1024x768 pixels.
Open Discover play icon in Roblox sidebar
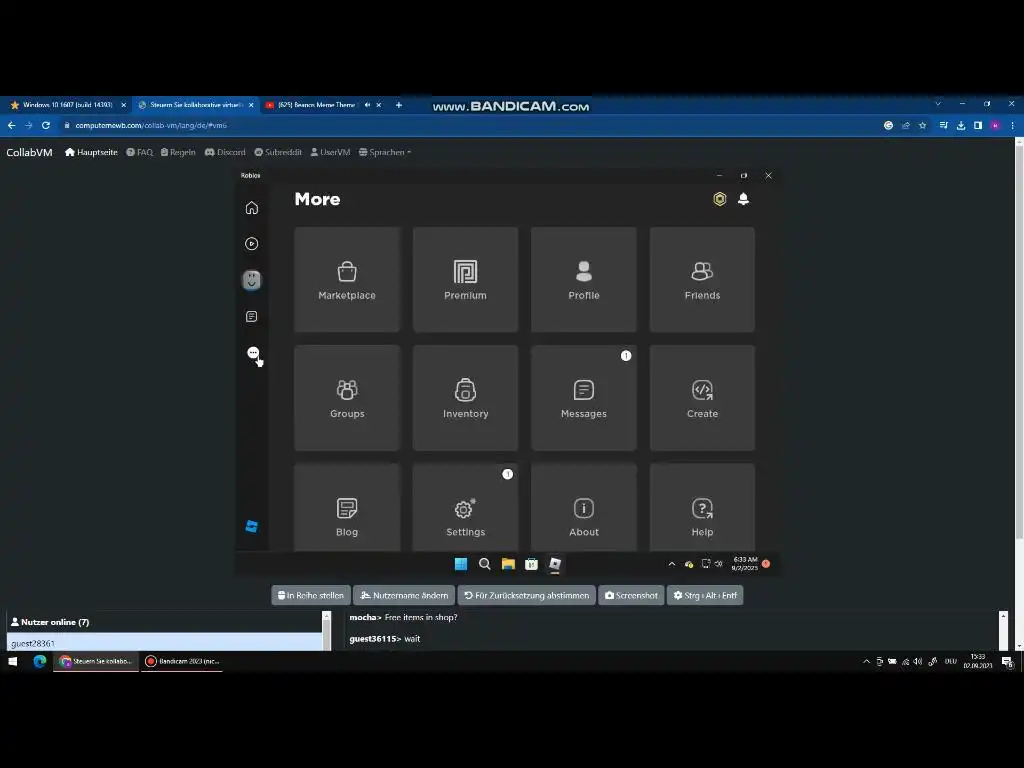(251, 244)
